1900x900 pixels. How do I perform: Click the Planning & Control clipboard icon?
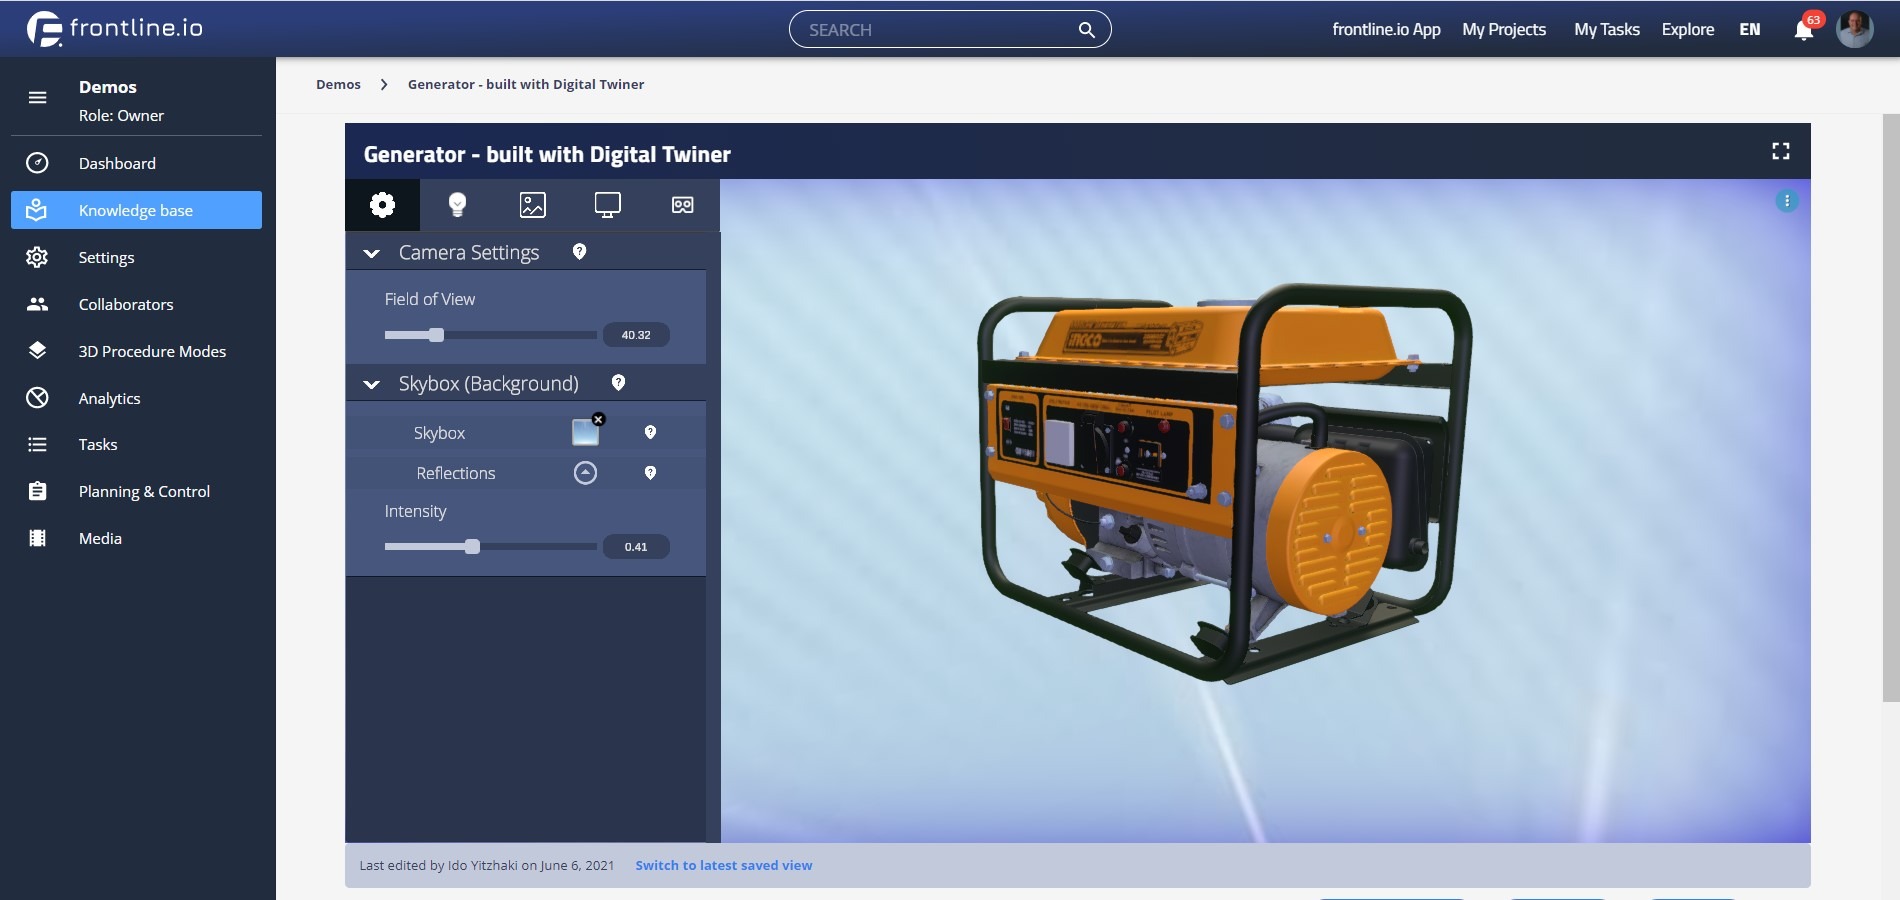pos(37,491)
